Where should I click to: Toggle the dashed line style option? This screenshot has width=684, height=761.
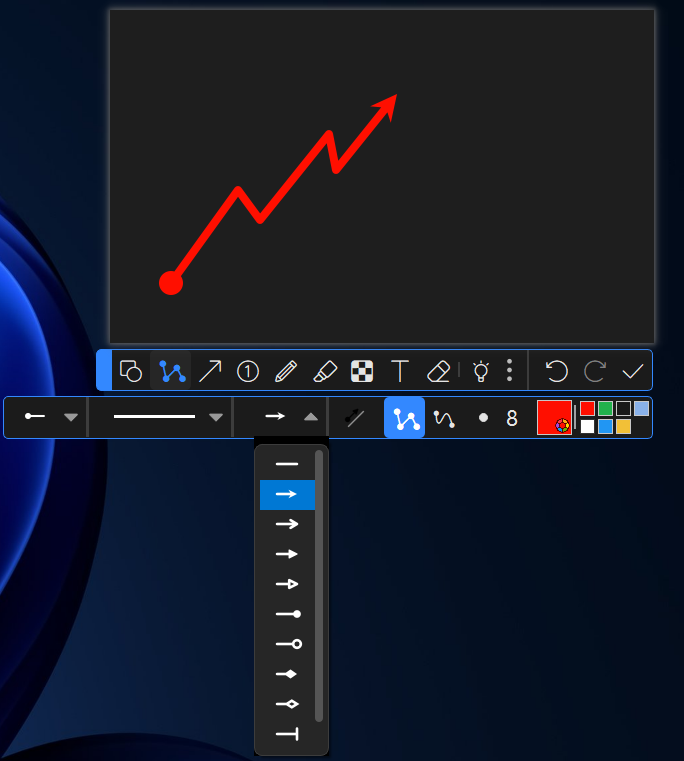click(354, 418)
